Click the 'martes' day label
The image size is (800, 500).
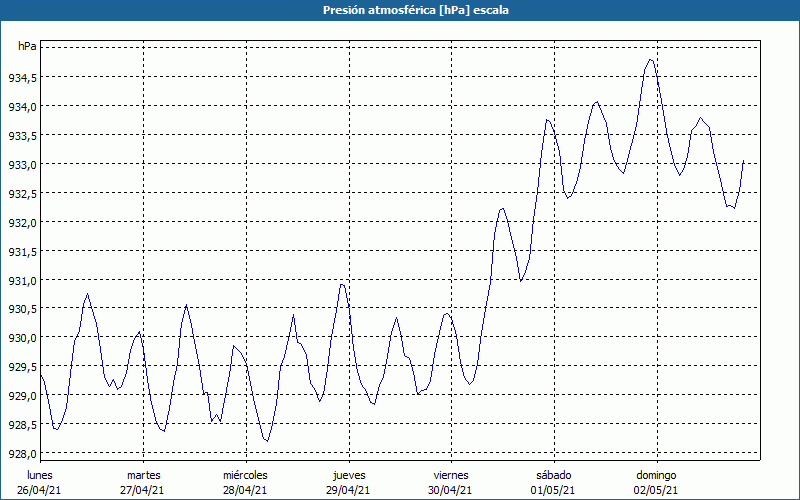pos(144,476)
